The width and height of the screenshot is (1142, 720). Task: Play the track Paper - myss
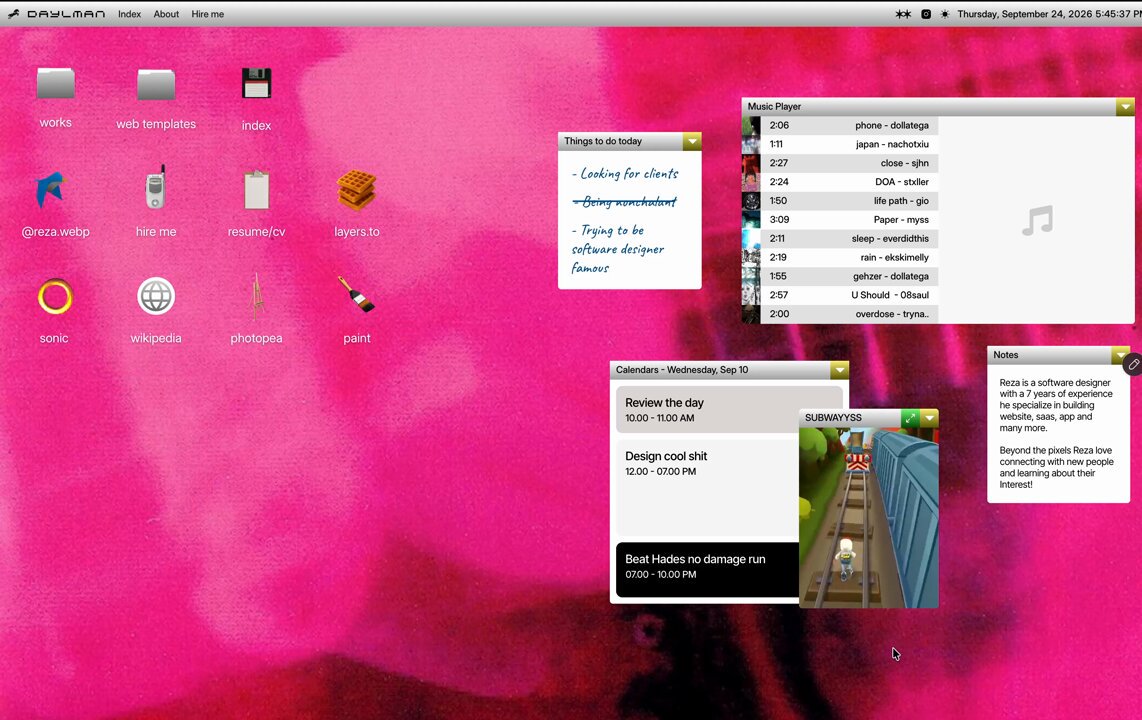[840, 220]
